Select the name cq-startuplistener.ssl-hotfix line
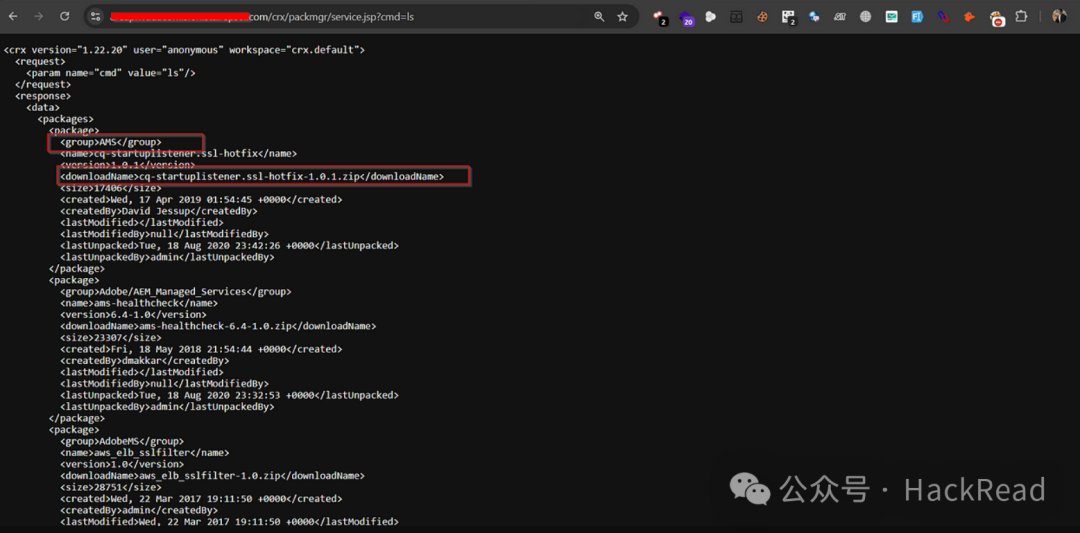The height and width of the screenshot is (533, 1080). click(178, 154)
